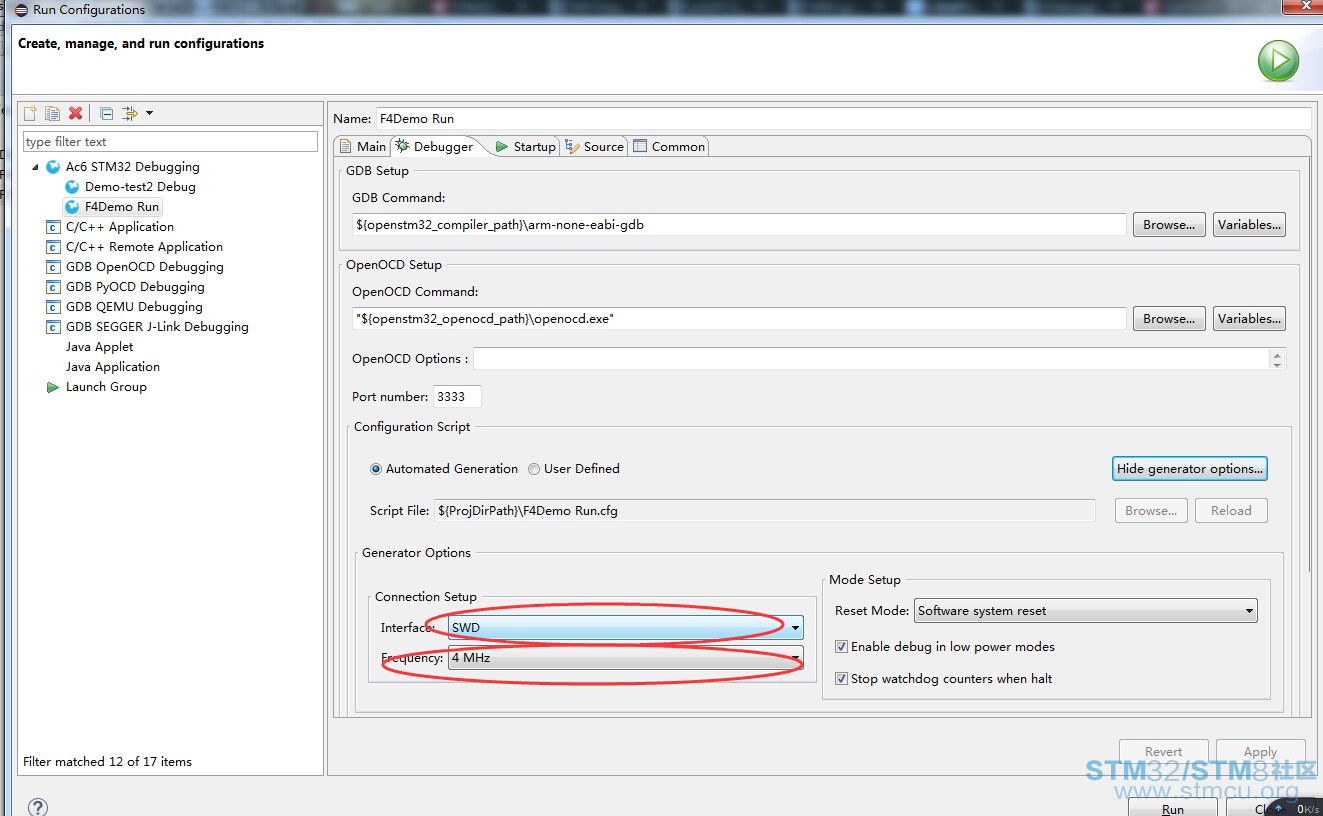Image resolution: width=1323 pixels, height=816 pixels.
Task: Click the Script File Browse button
Action: pos(1151,511)
